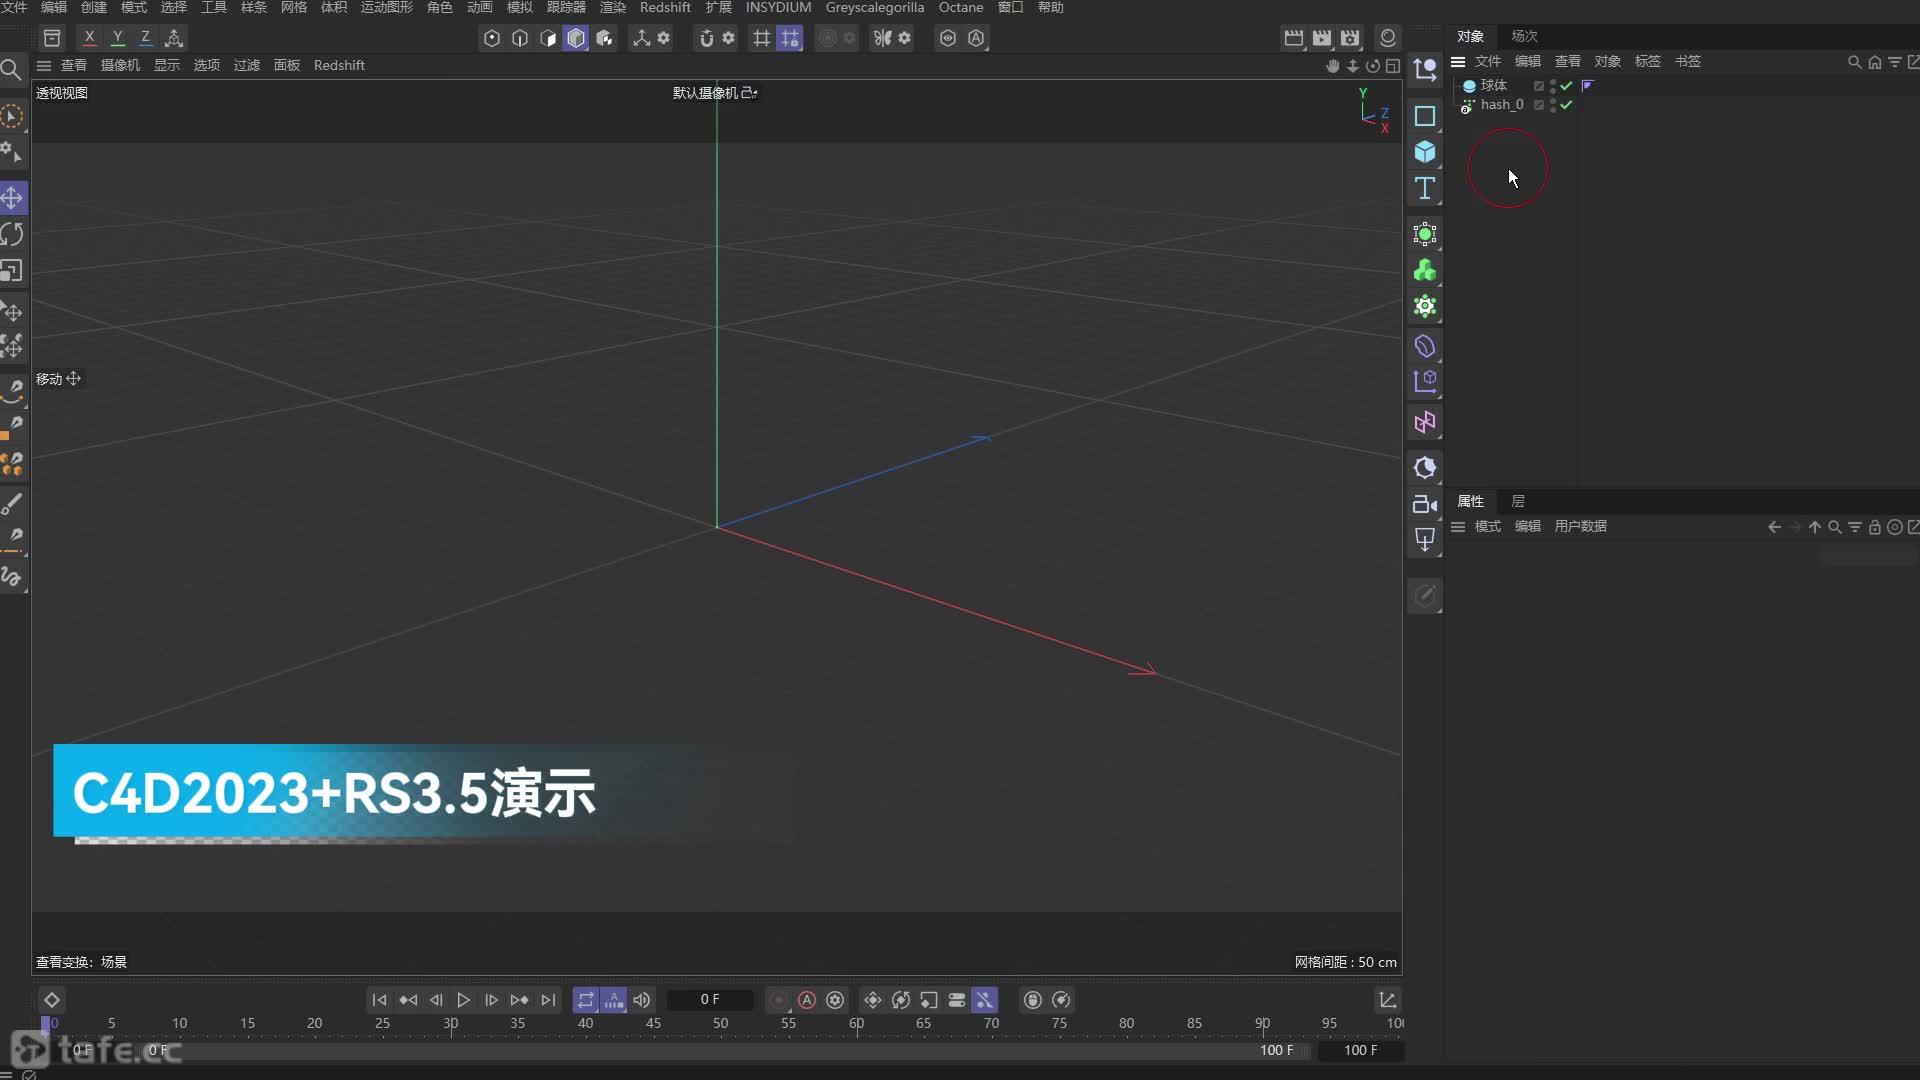Screen dimensions: 1920x1080
Task: Toggle the green checkmark for hash_0
Action: (x=1566, y=105)
